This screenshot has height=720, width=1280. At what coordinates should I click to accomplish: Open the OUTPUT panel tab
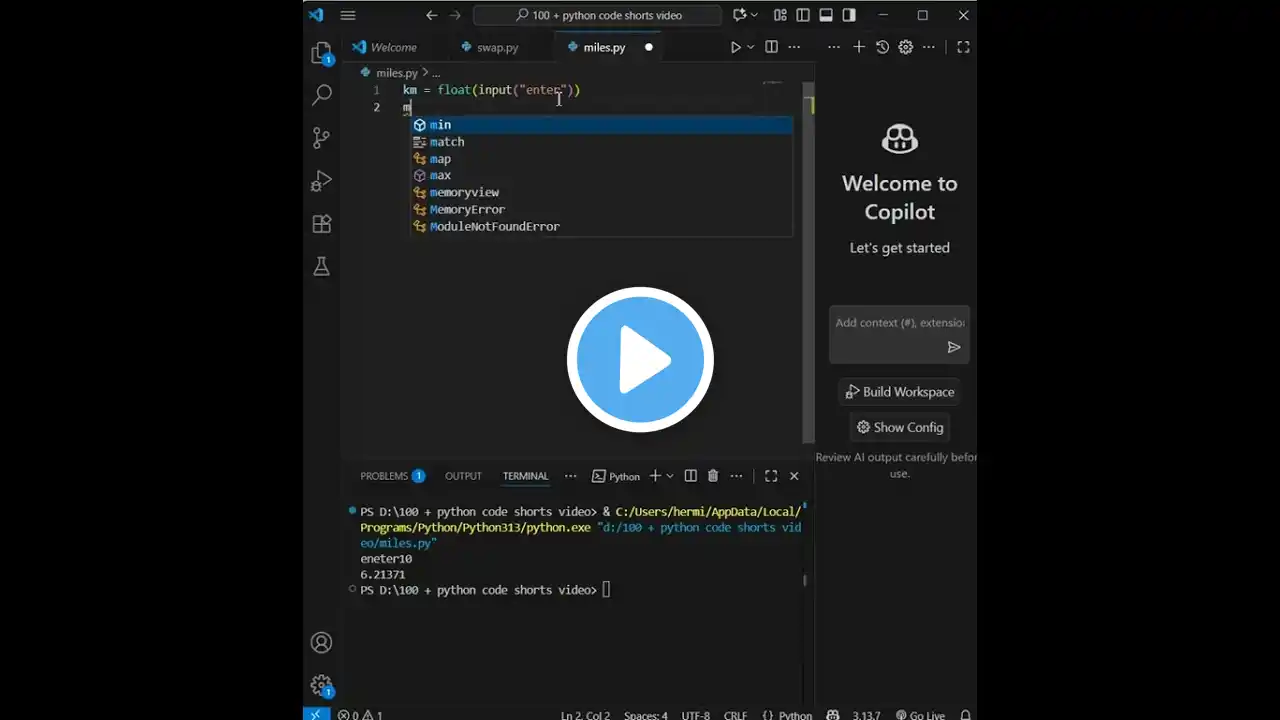pyautogui.click(x=463, y=476)
